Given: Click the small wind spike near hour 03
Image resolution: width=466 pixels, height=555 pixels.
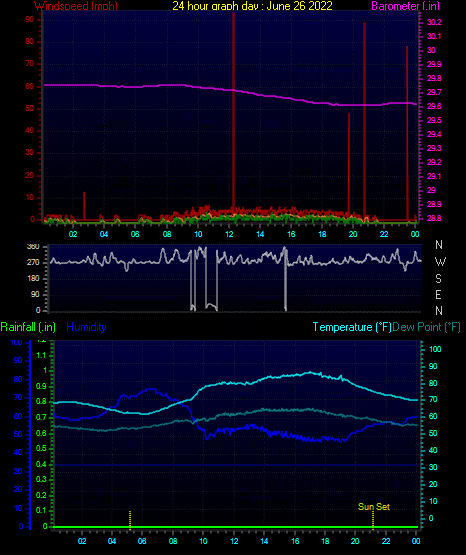Looking at the screenshot, I should coord(84,206).
